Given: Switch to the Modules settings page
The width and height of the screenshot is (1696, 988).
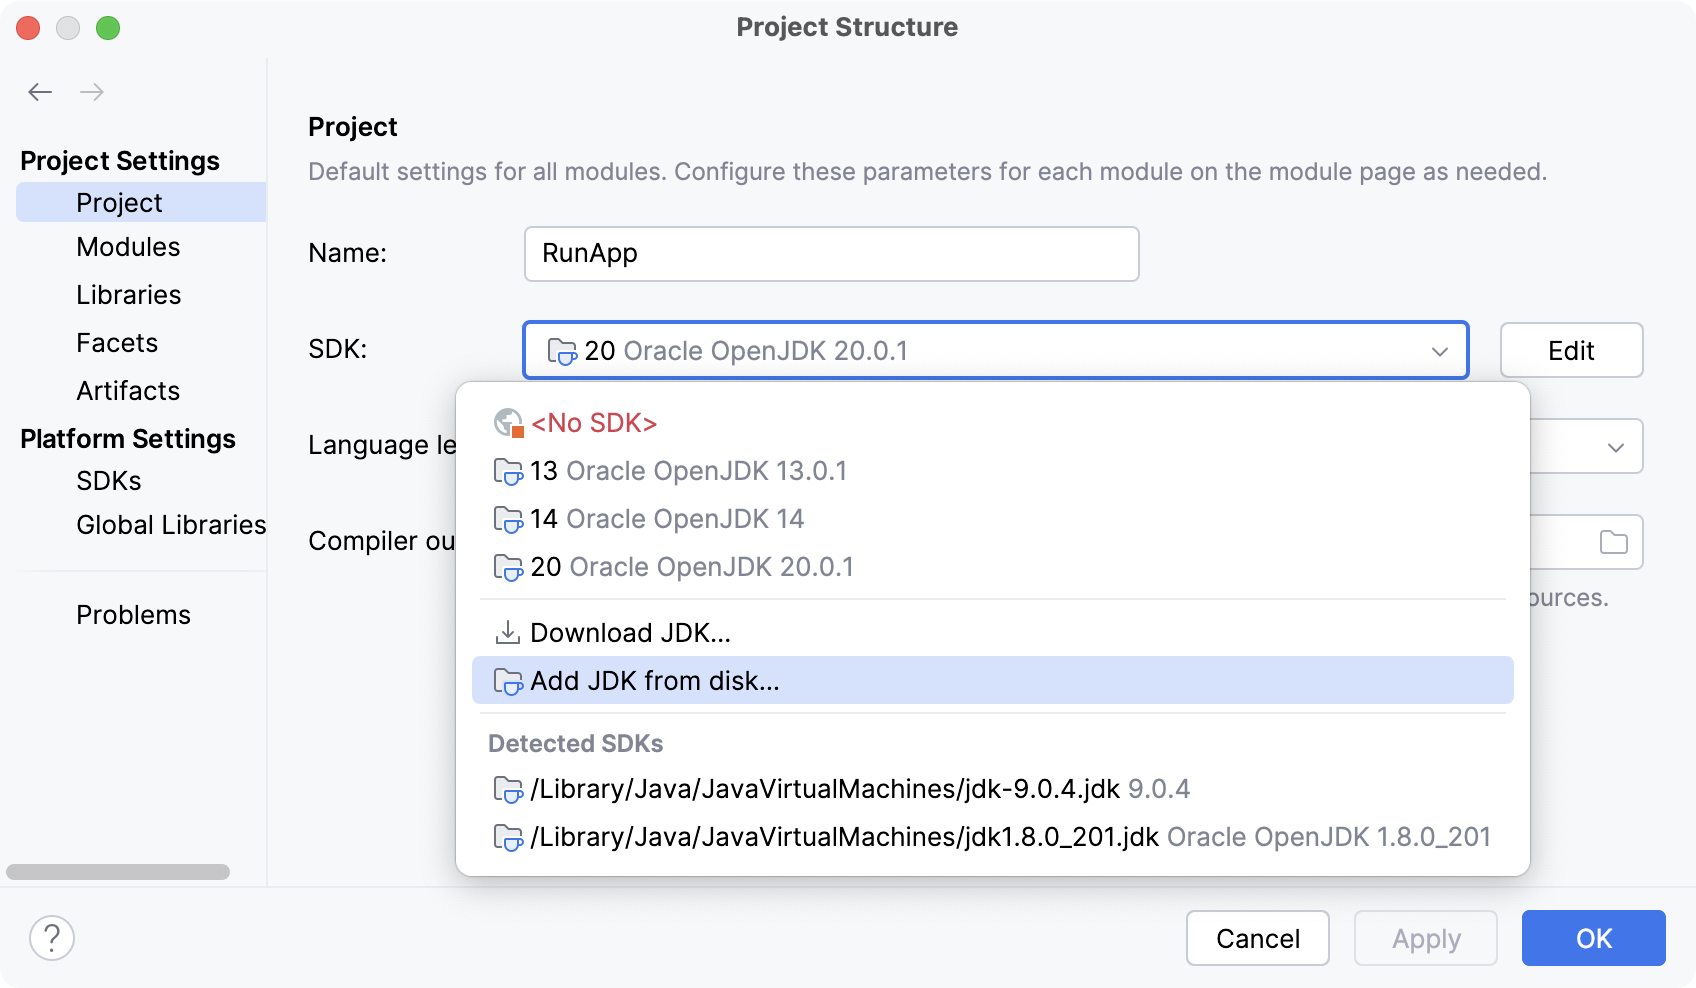Looking at the screenshot, I should click(128, 247).
